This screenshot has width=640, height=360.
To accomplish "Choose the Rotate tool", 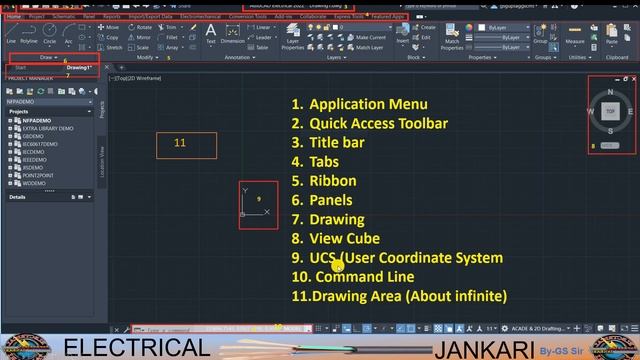I will point(140,27).
